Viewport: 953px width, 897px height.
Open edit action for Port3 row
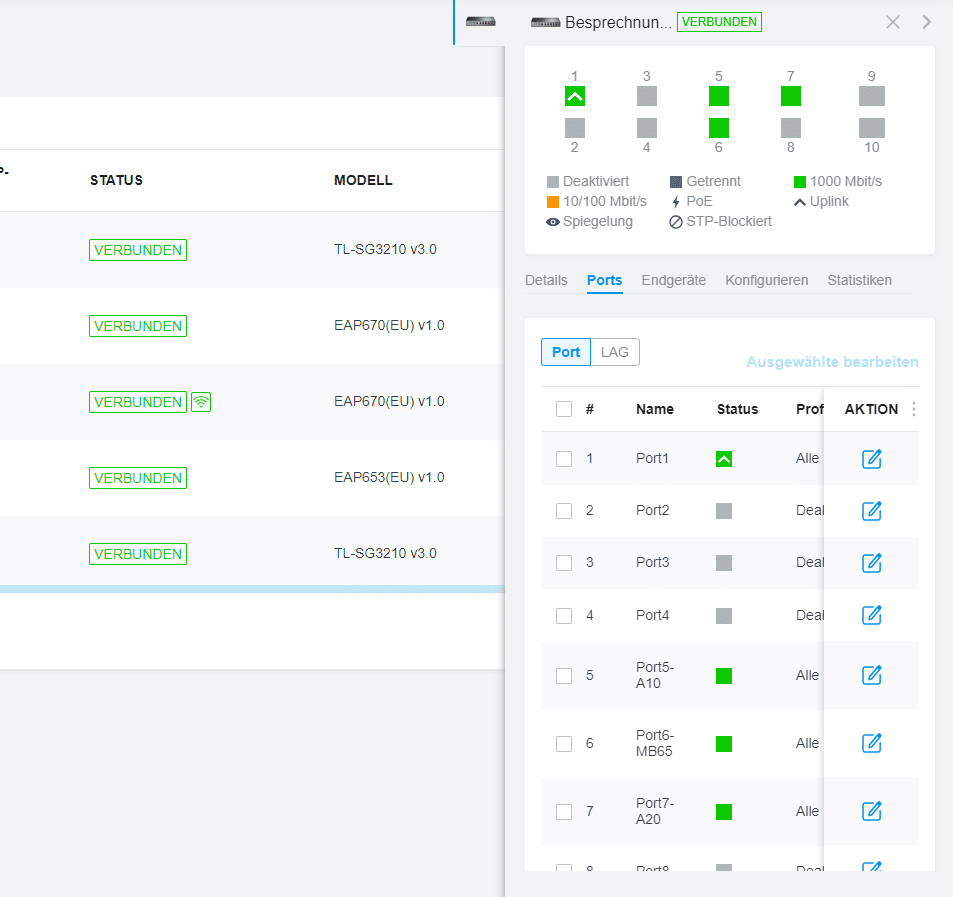click(x=872, y=563)
